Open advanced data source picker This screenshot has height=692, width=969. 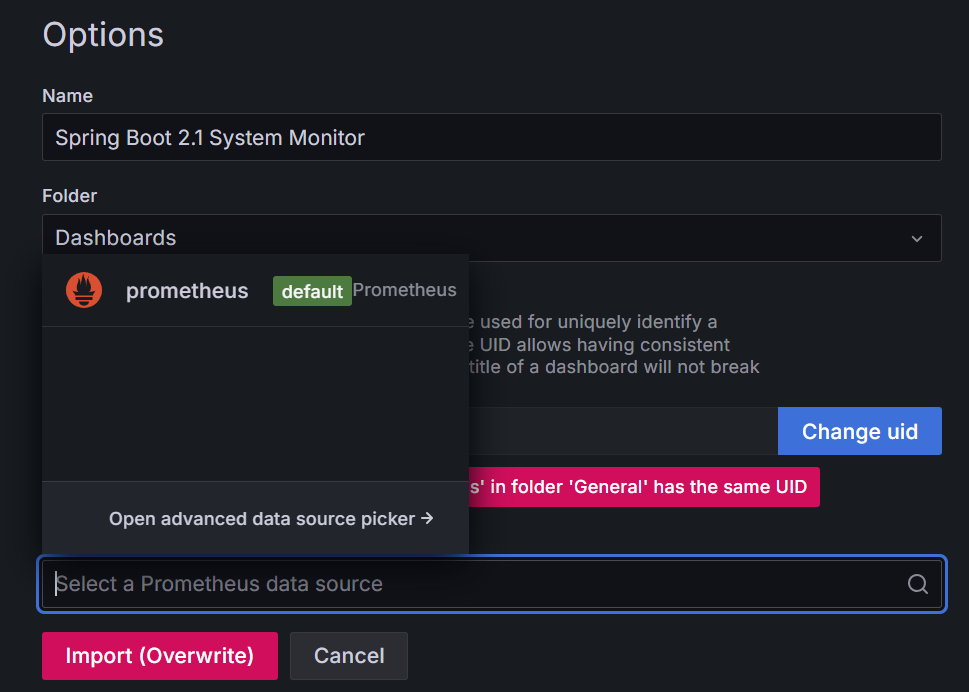[x=271, y=518]
